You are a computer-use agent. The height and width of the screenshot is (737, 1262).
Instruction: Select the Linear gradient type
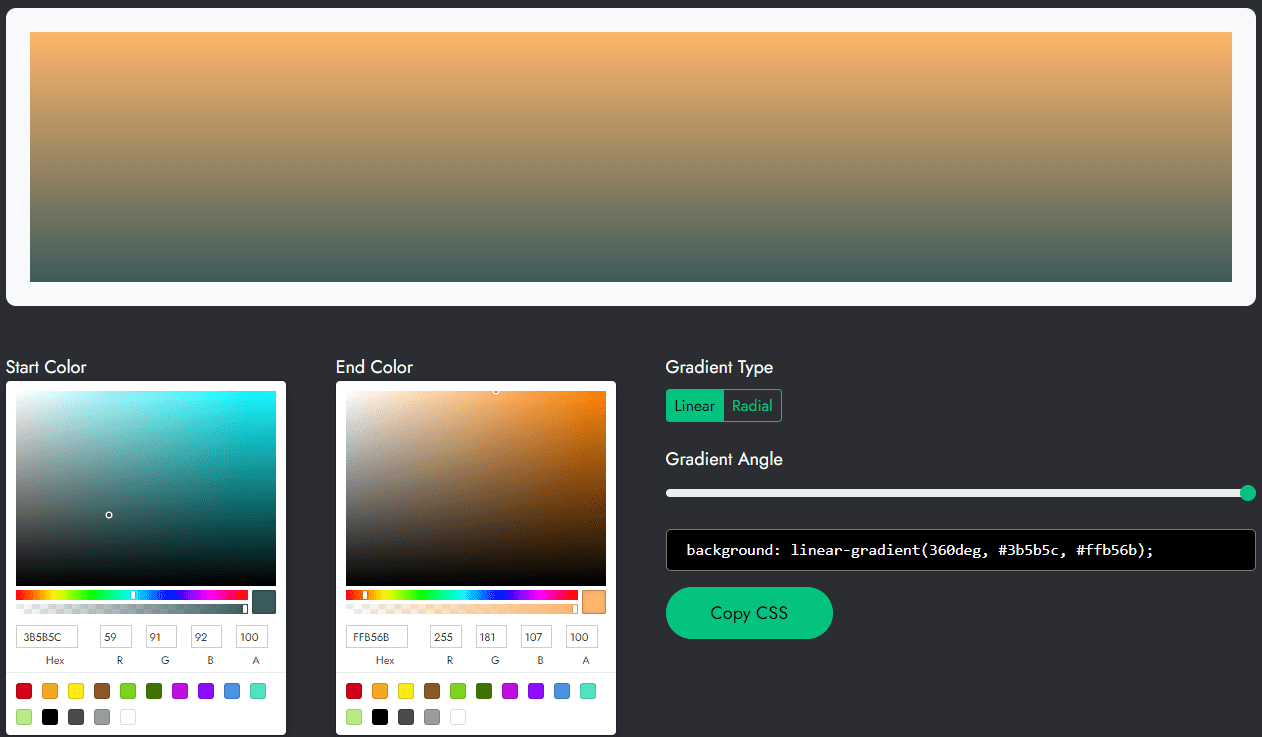(694, 405)
